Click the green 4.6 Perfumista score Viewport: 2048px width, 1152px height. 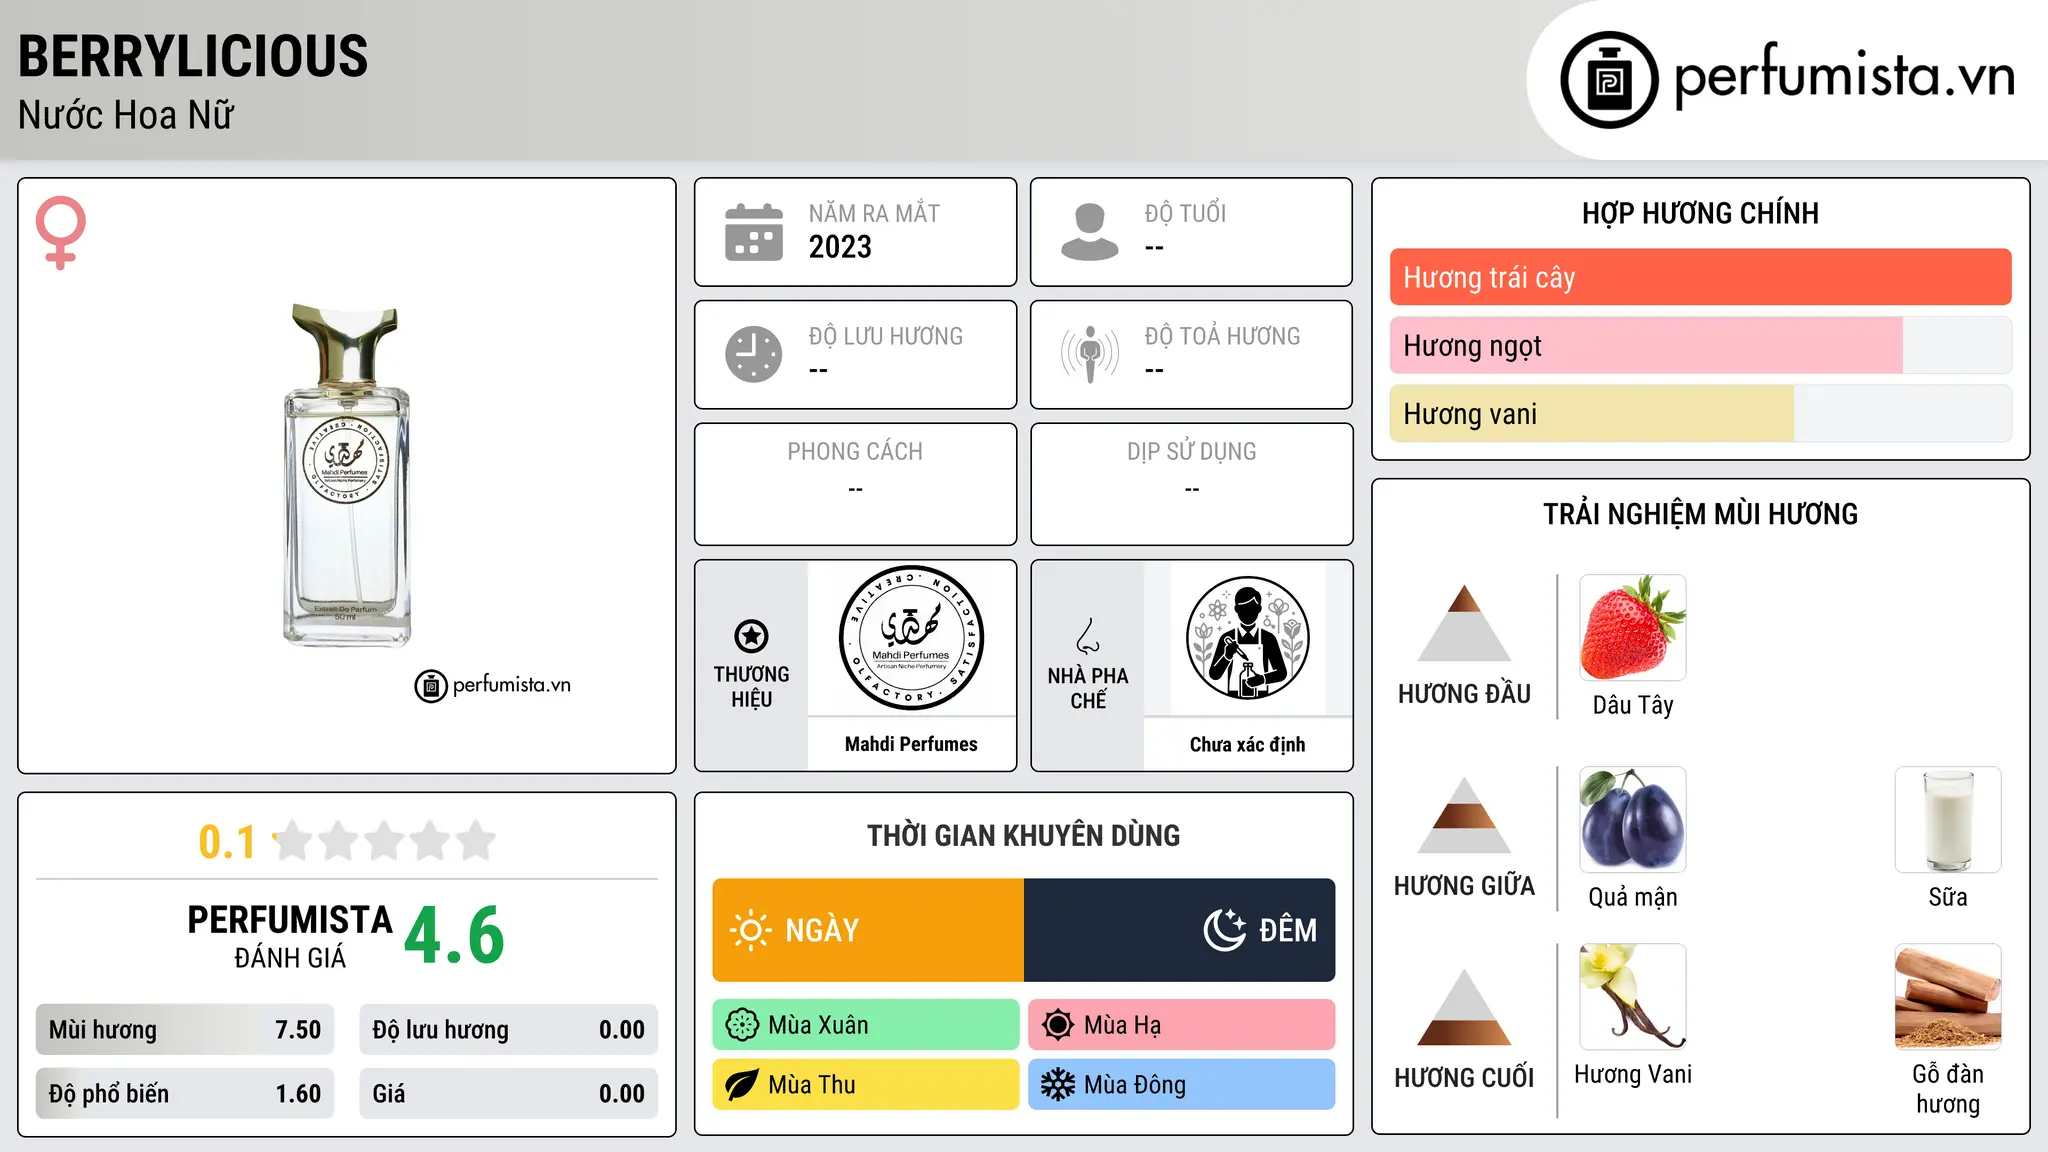454,936
